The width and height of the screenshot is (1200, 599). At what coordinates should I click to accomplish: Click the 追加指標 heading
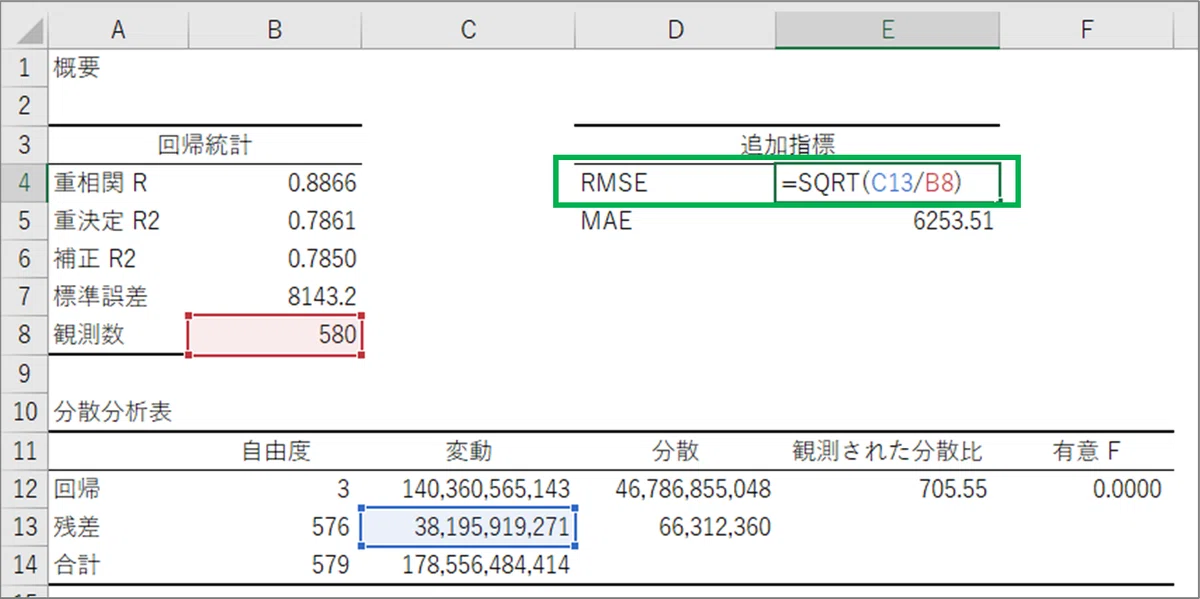(x=787, y=145)
